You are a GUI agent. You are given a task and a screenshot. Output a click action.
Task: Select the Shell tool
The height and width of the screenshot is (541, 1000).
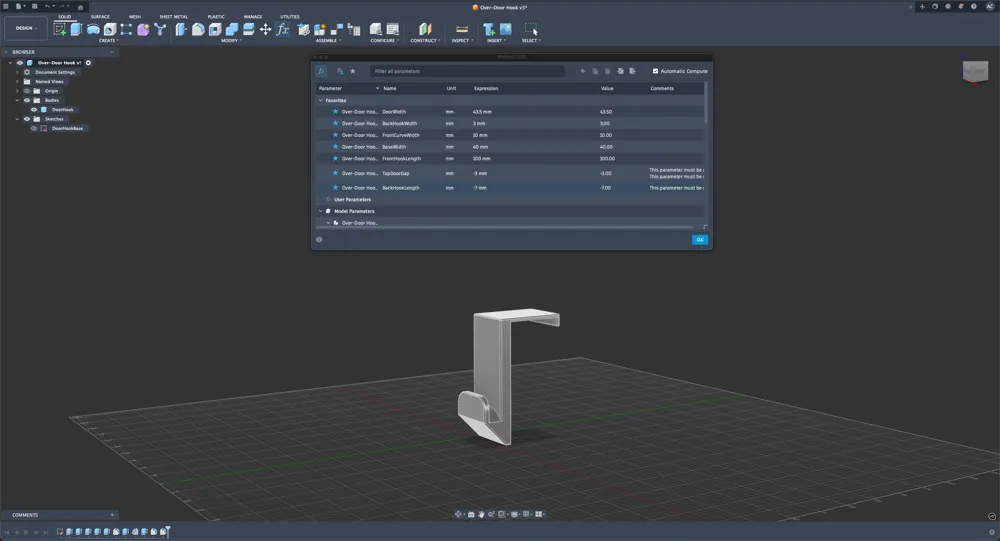215,29
